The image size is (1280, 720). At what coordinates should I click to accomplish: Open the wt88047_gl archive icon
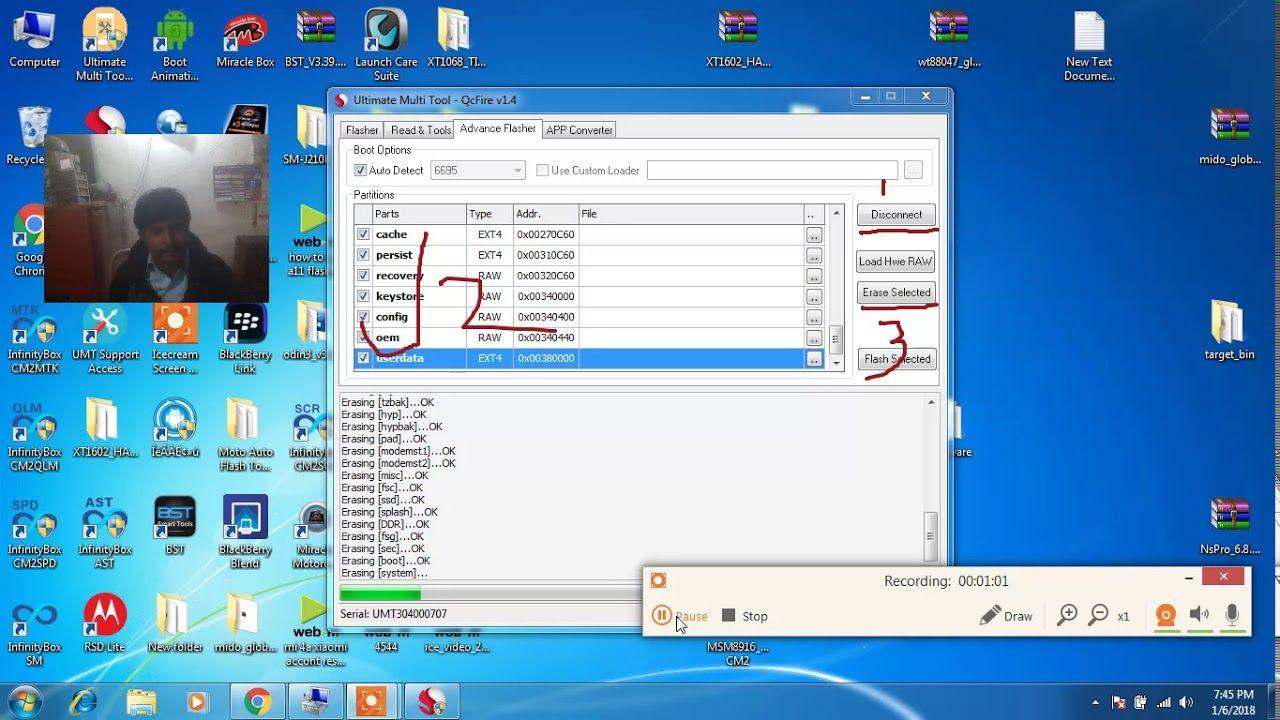(x=949, y=40)
